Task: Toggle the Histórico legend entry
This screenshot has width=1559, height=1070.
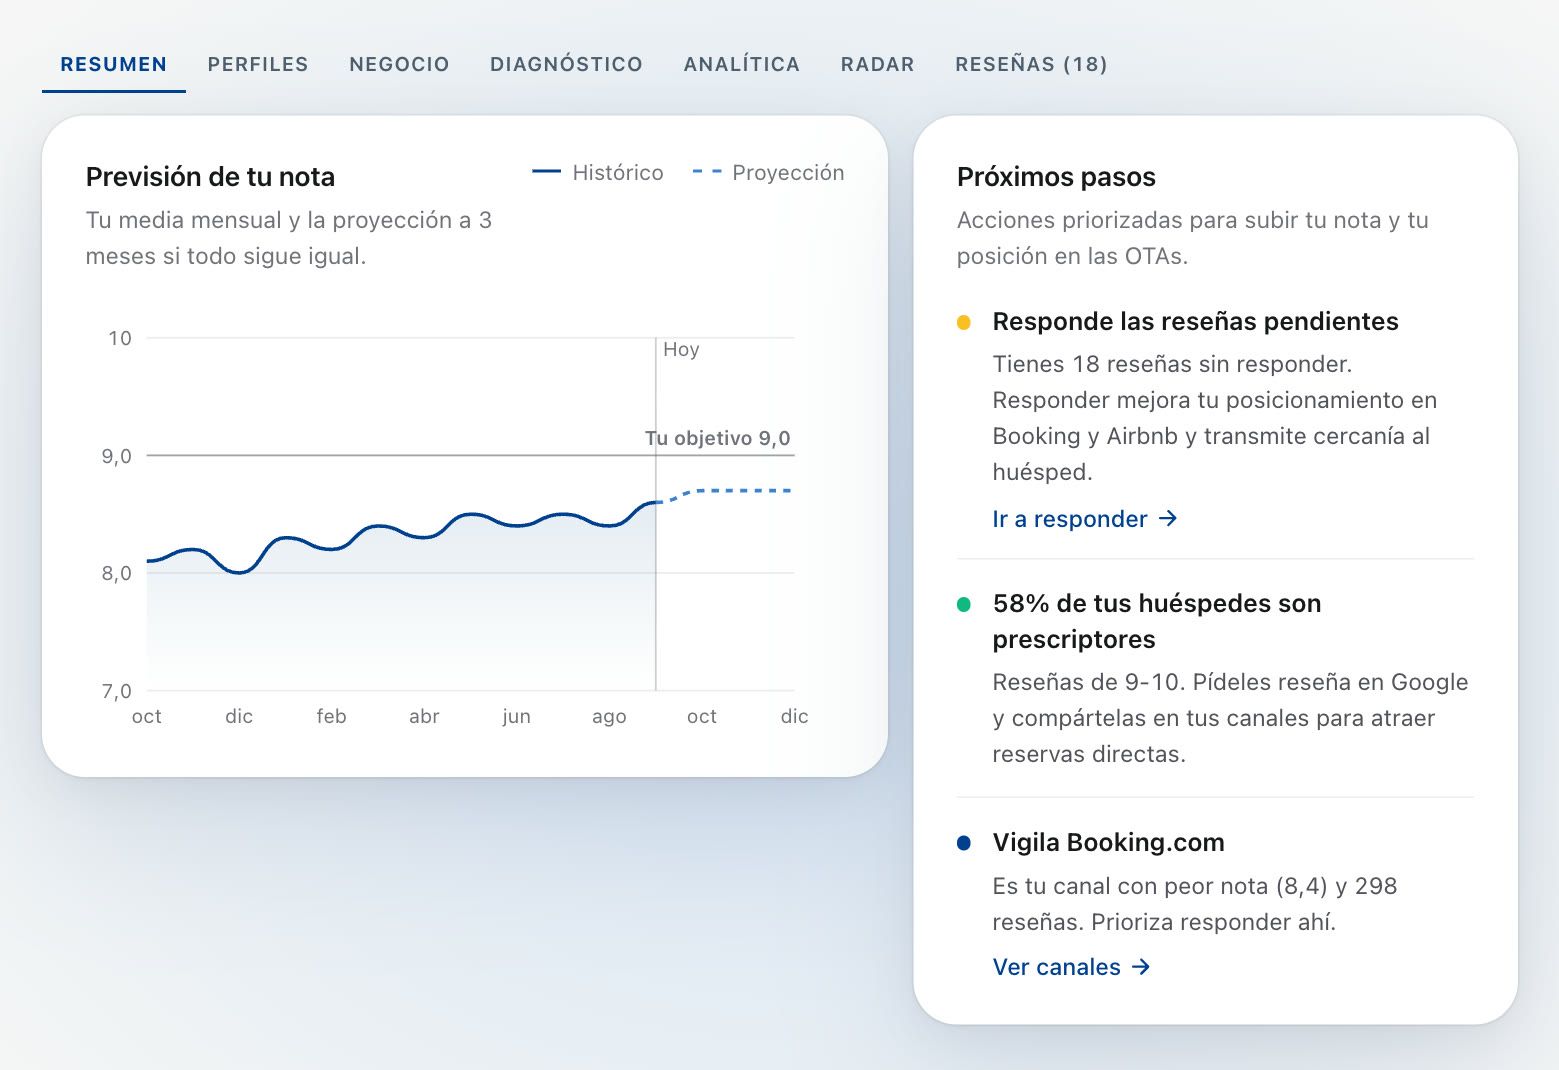Action: click(x=597, y=172)
